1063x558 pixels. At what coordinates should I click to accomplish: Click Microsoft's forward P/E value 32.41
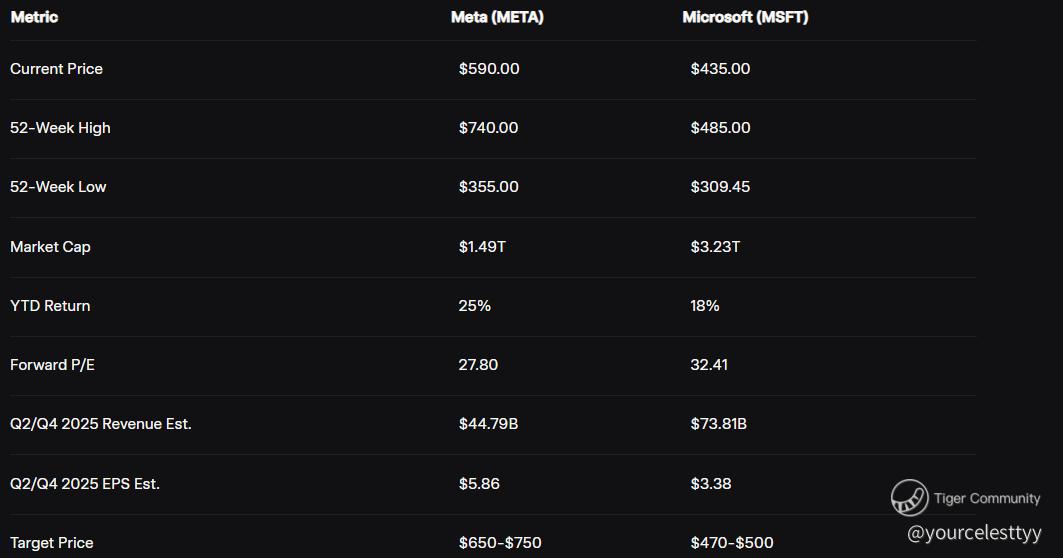pyautogui.click(x=709, y=365)
